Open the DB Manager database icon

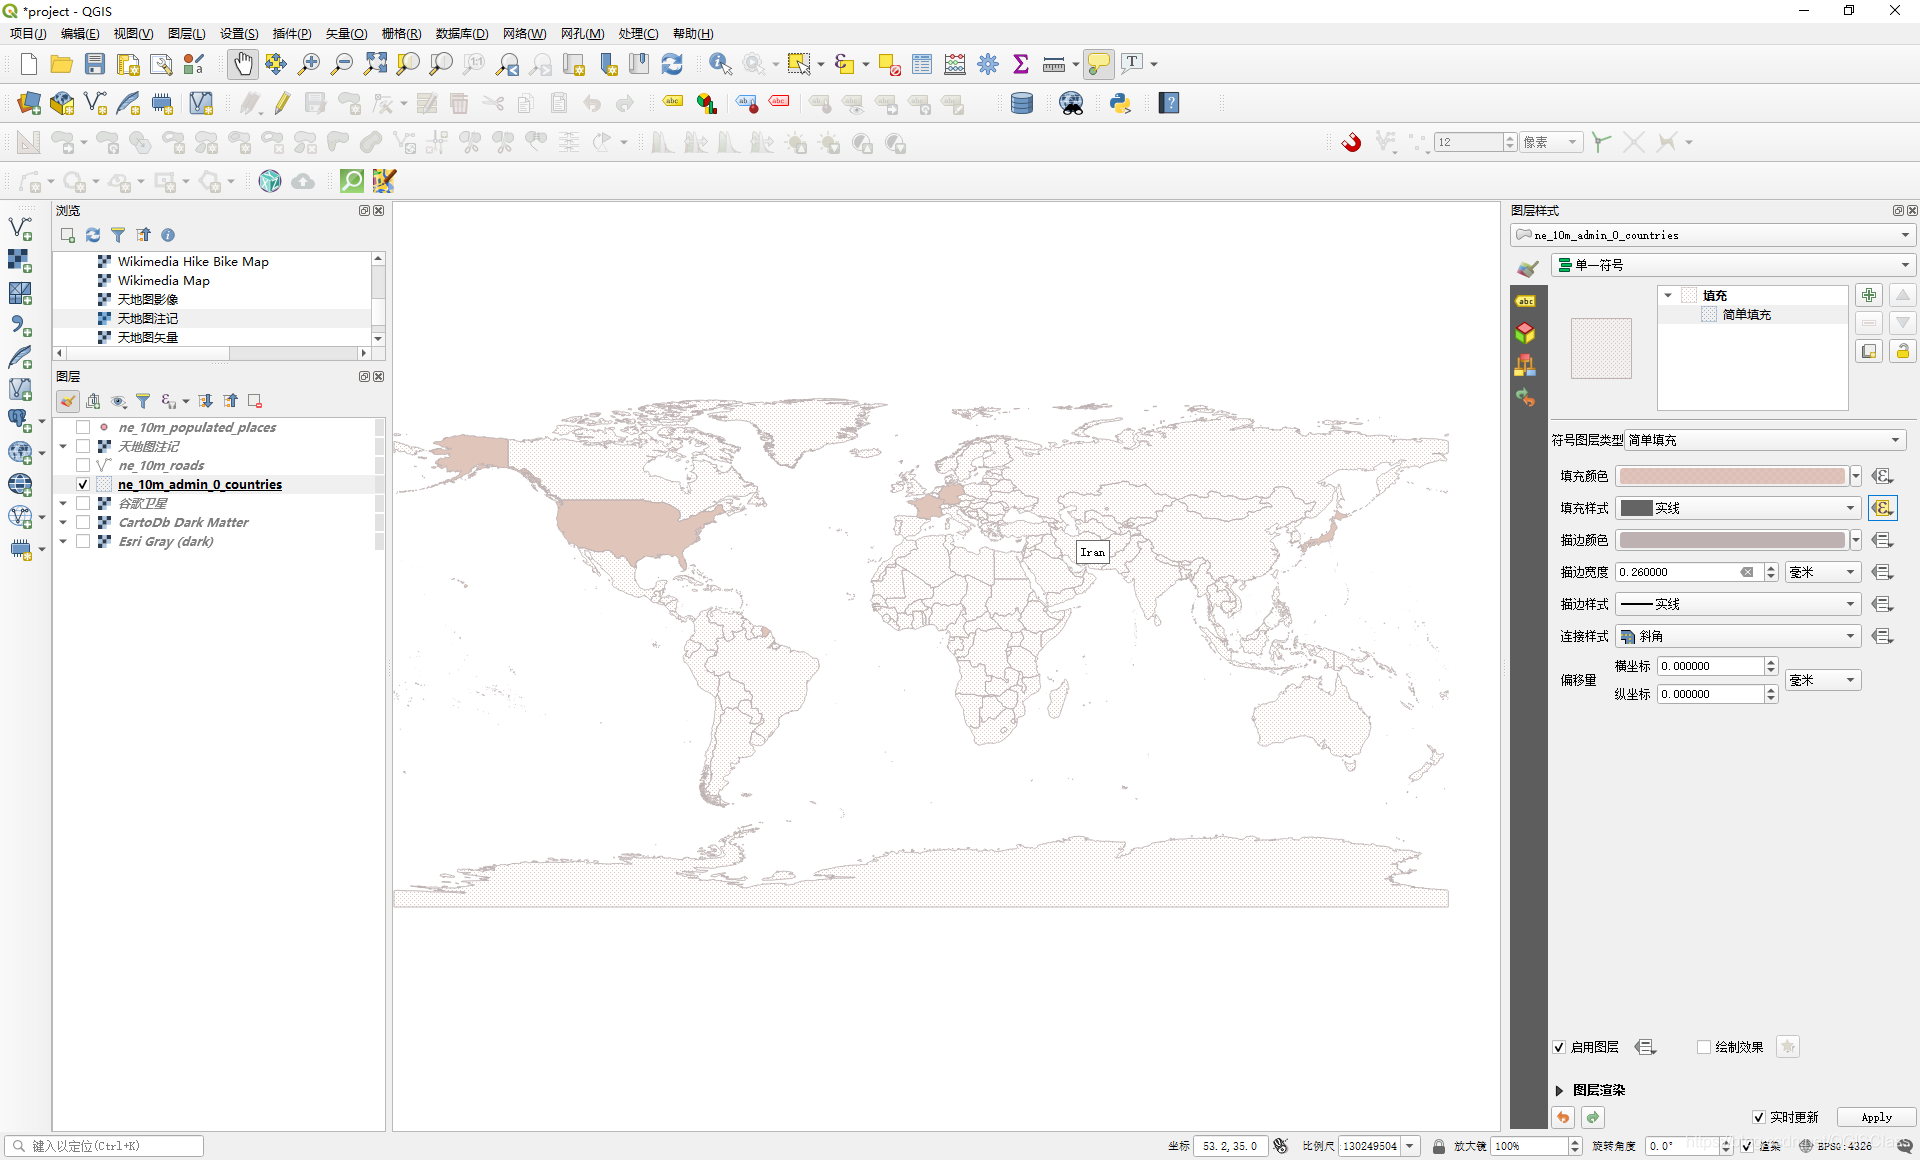[1021, 103]
